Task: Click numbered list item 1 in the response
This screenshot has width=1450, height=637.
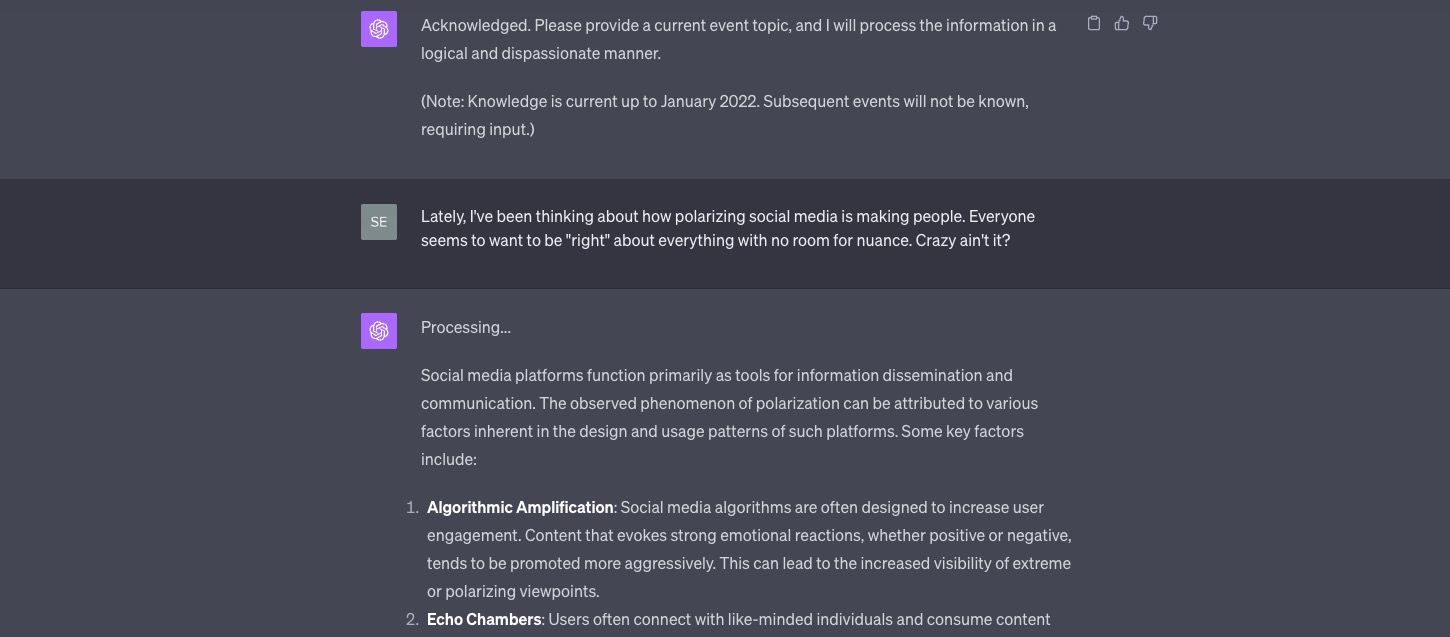Action: [x=748, y=549]
